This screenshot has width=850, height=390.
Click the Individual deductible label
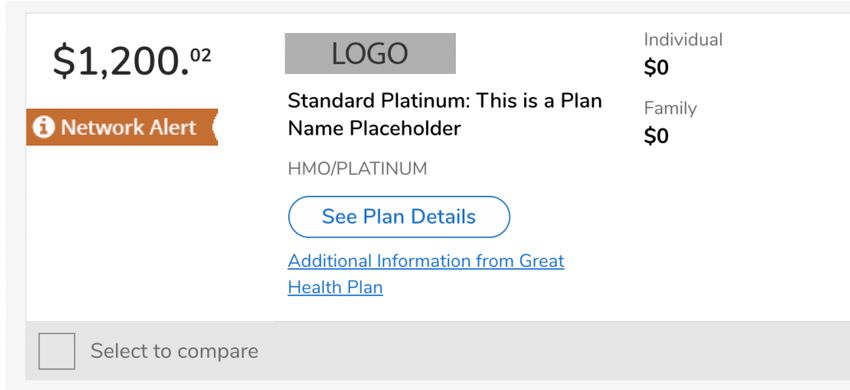tap(683, 40)
